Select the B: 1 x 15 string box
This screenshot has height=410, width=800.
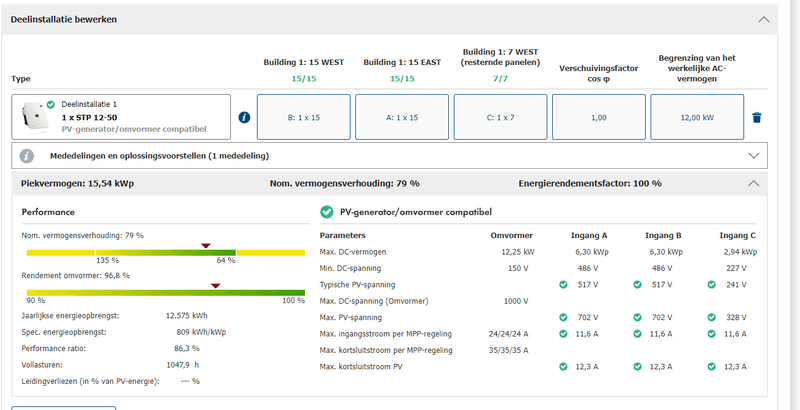tap(304, 117)
